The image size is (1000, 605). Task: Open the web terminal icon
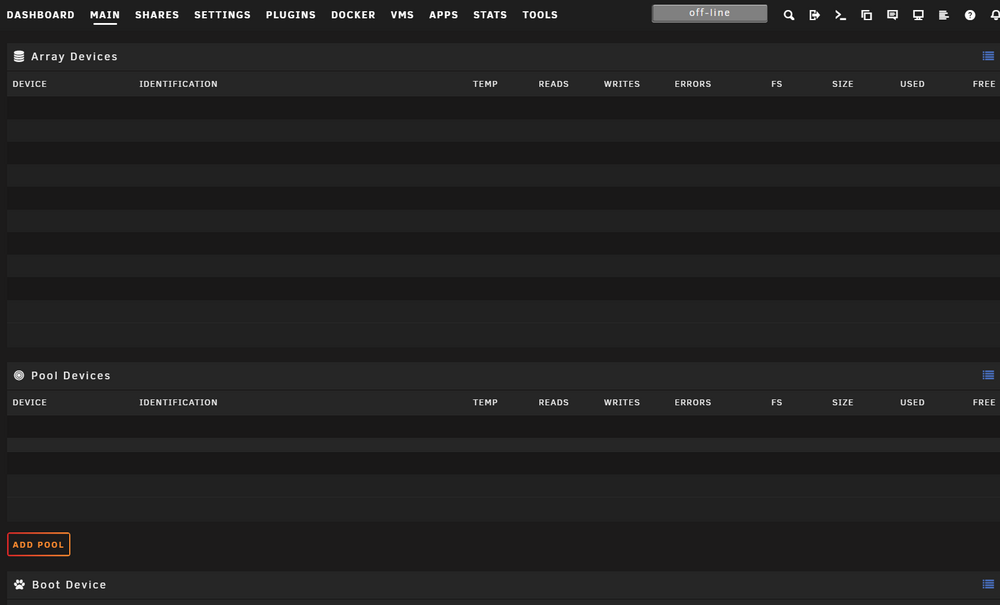[841, 15]
